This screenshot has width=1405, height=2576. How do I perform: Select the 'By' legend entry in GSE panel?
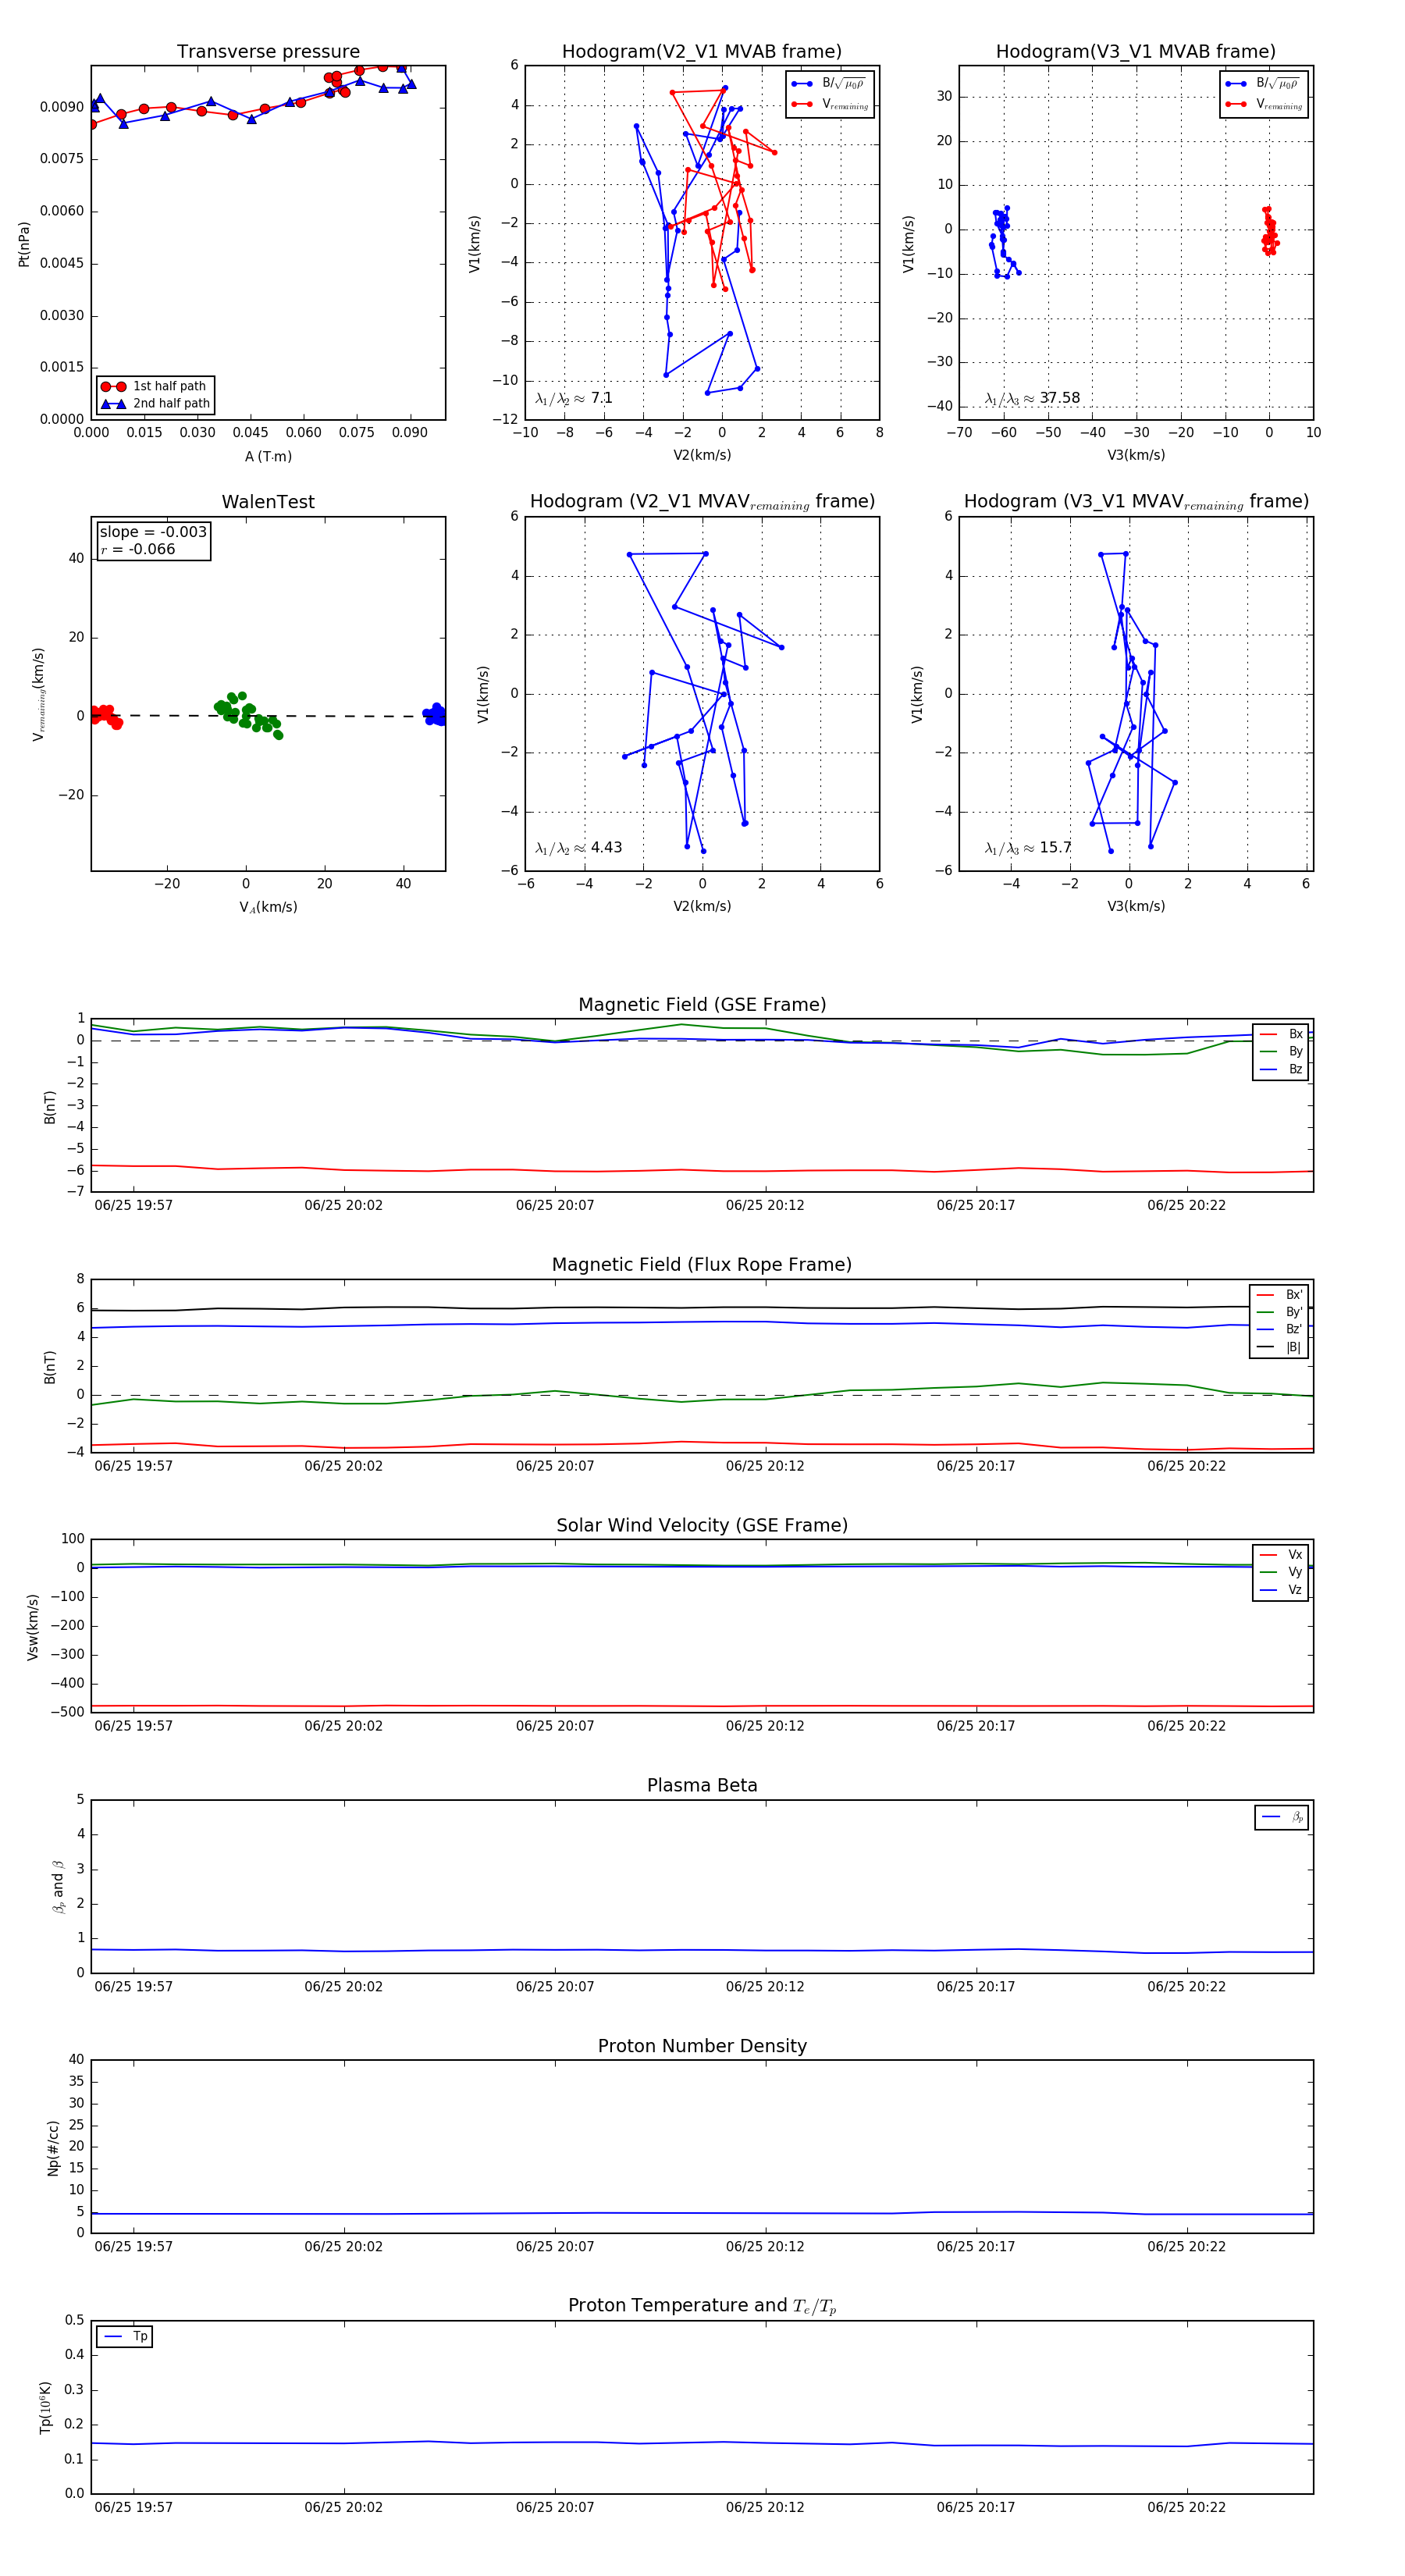(1281, 1051)
